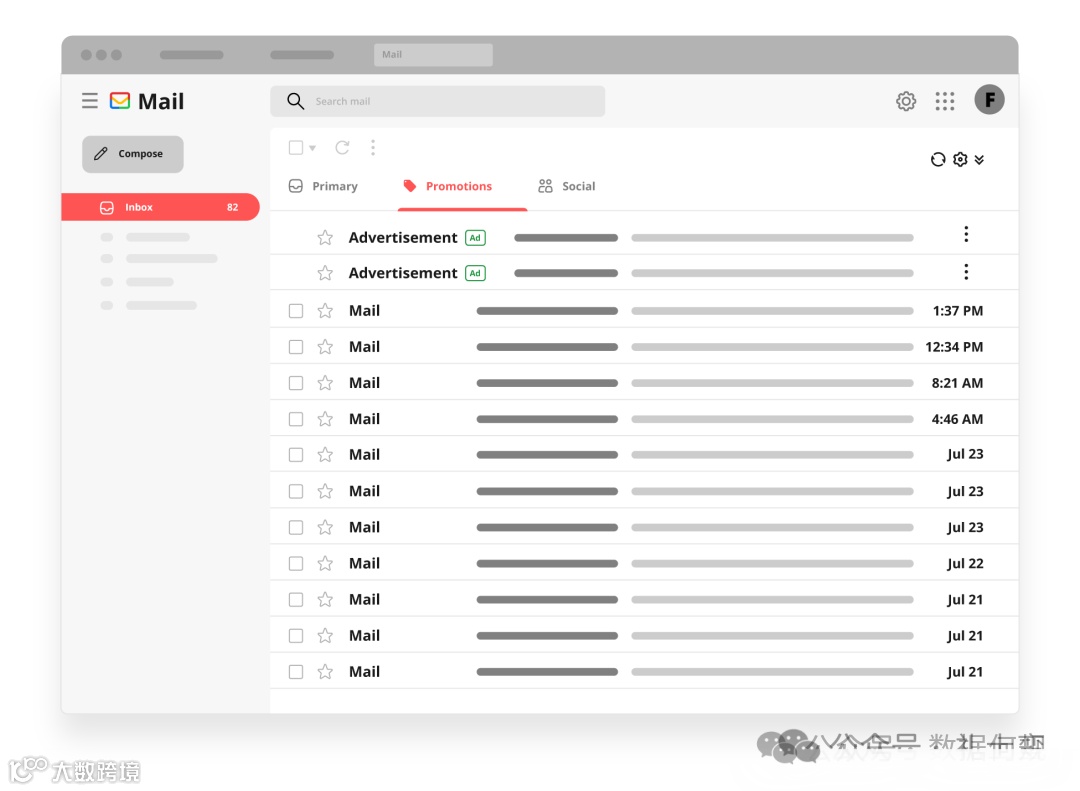Click the Inbox 82 unread count

click(233, 207)
